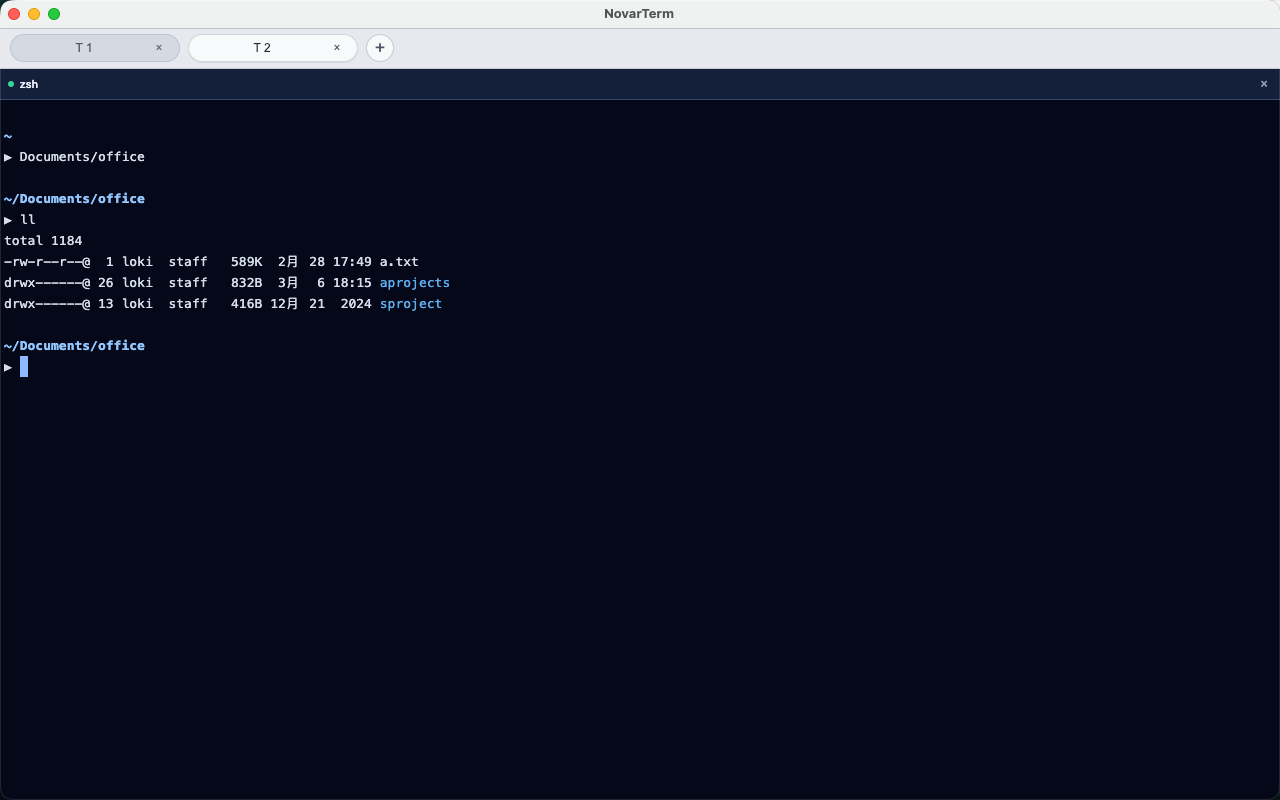Close the zsh pane using its x icon
Screen dimensions: 1280x800
click(1264, 84)
